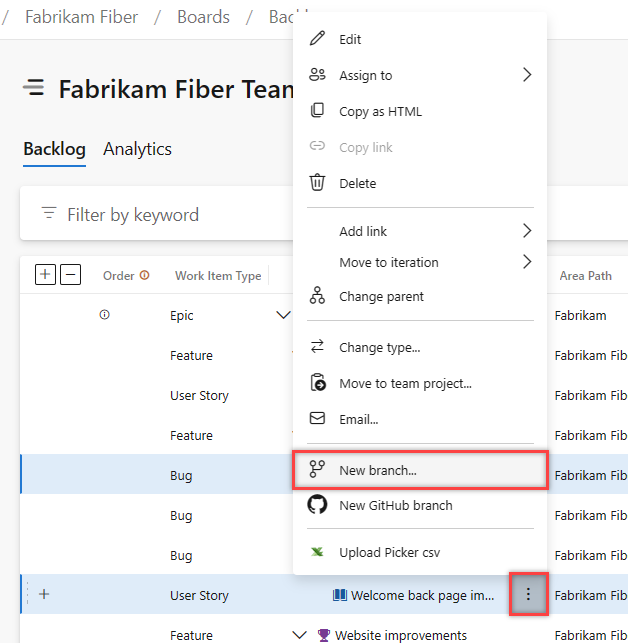Screen dimensions: 628x643
Task: Click the New branch git icon
Action: [x=317, y=469]
